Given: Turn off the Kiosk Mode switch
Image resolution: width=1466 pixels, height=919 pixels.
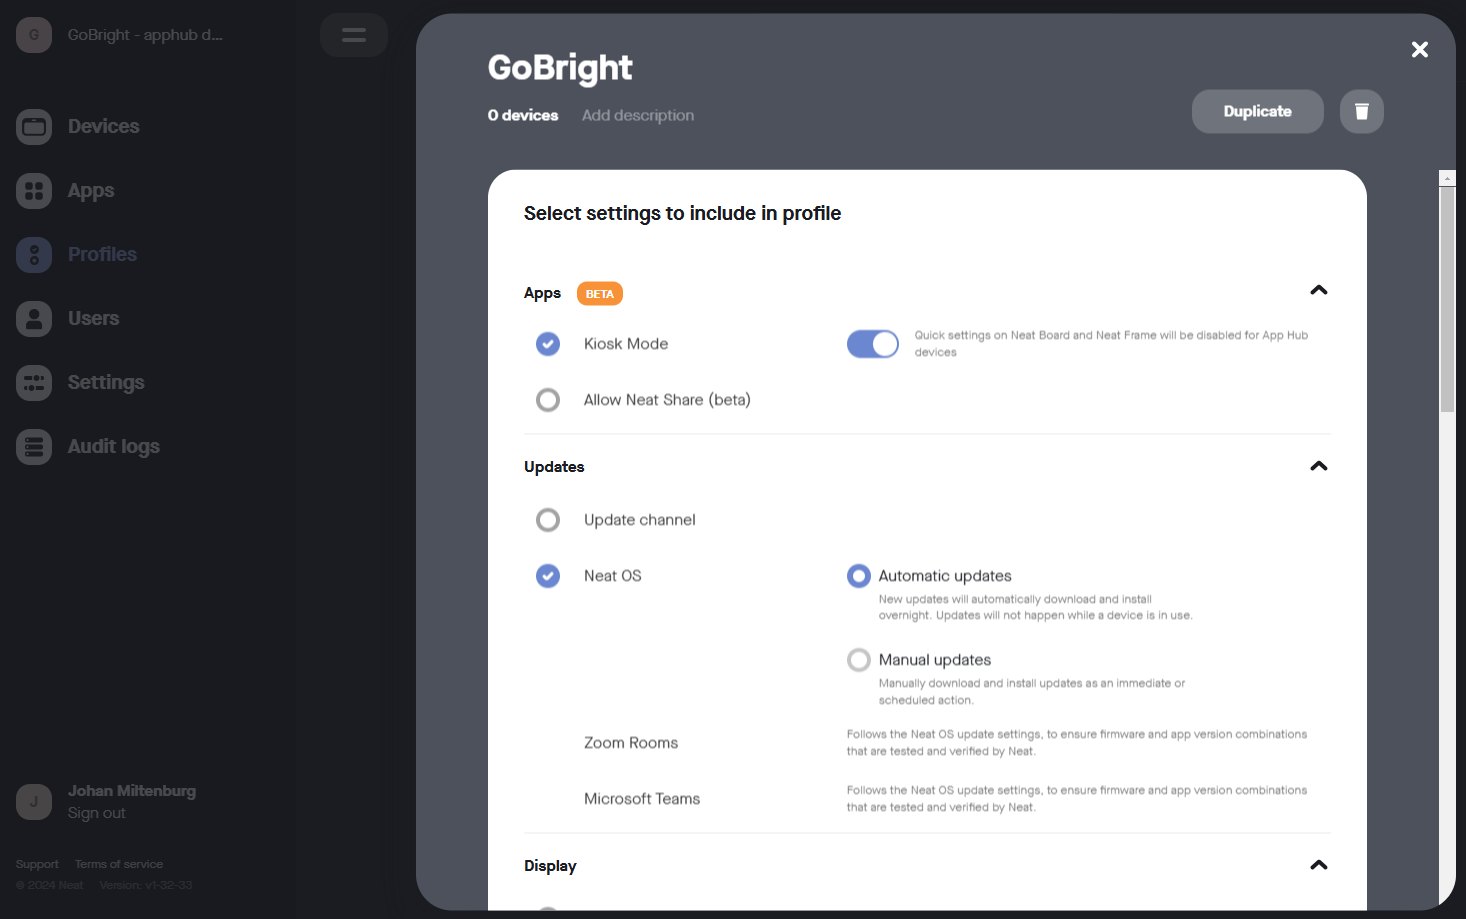Looking at the screenshot, I should pyautogui.click(x=873, y=344).
